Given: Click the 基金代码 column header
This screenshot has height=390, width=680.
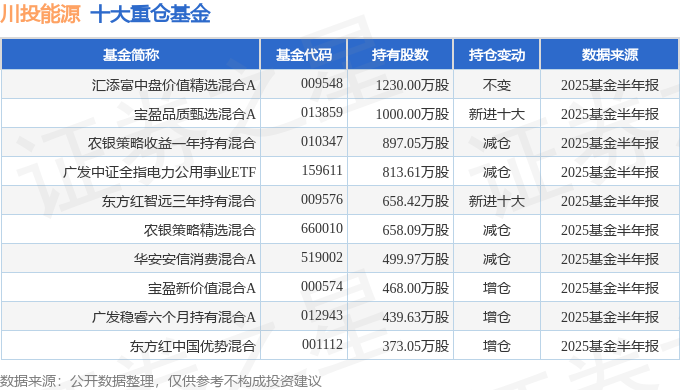Looking at the screenshot, I should (x=304, y=55).
